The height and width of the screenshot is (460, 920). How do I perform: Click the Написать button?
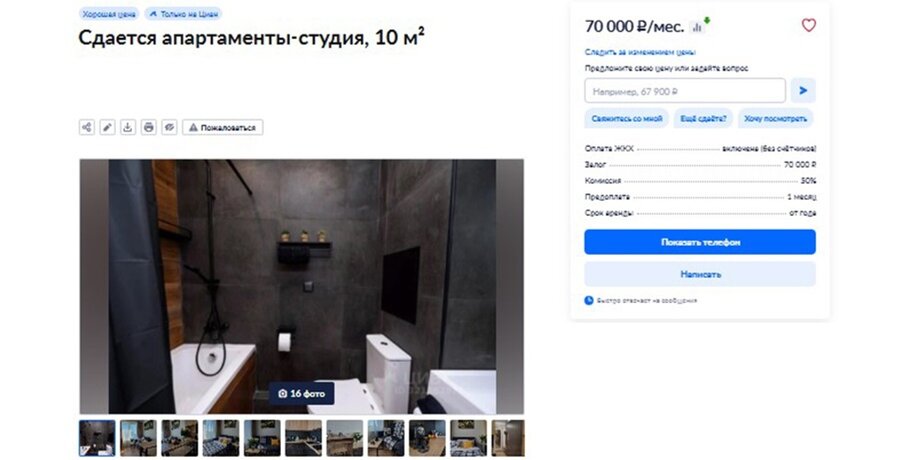700,274
